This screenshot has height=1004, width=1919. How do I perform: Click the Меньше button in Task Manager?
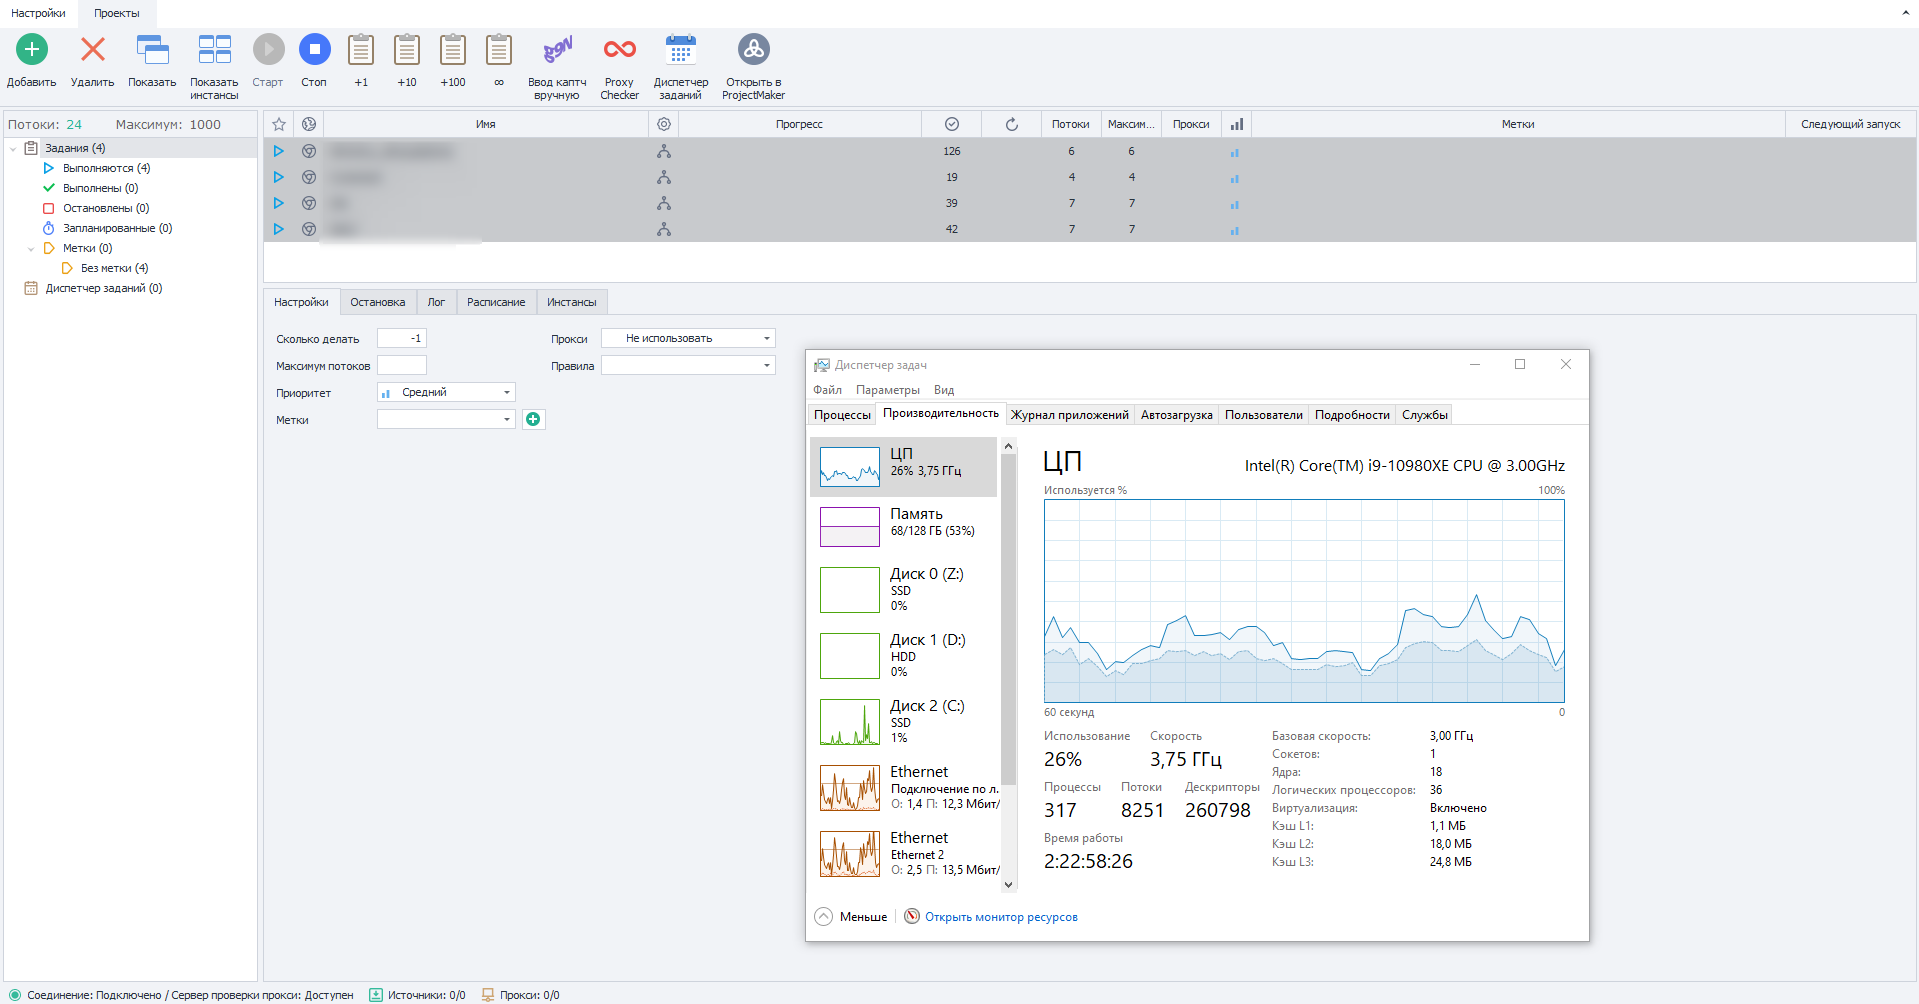[x=852, y=917]
